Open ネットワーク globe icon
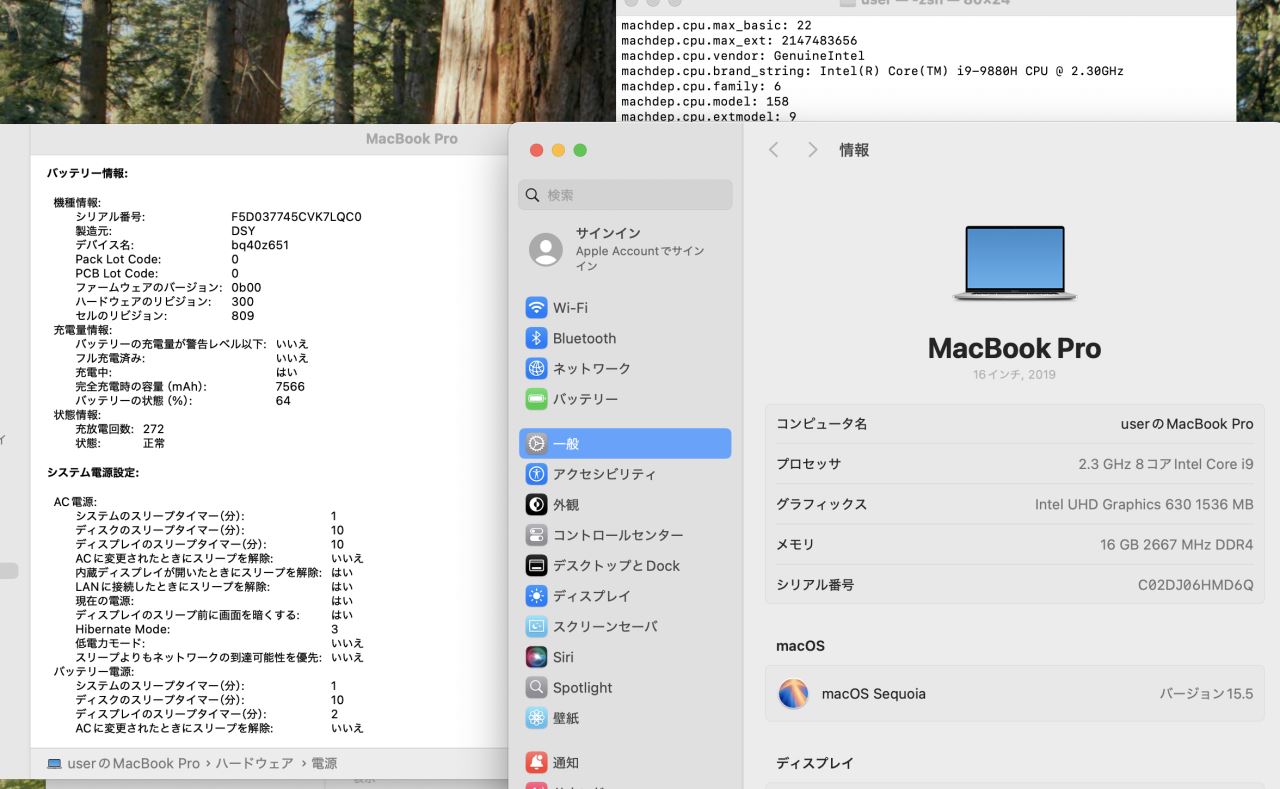 pos(536,368)
